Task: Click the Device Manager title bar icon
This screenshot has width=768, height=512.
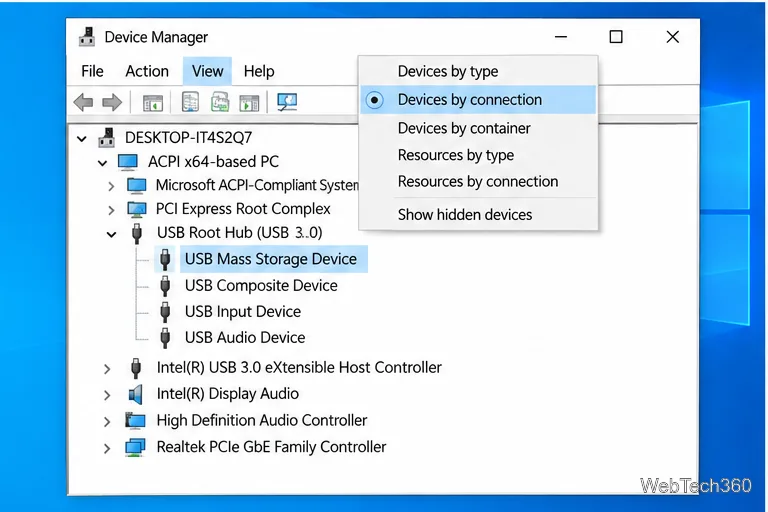Action: (x=87, y=37)
